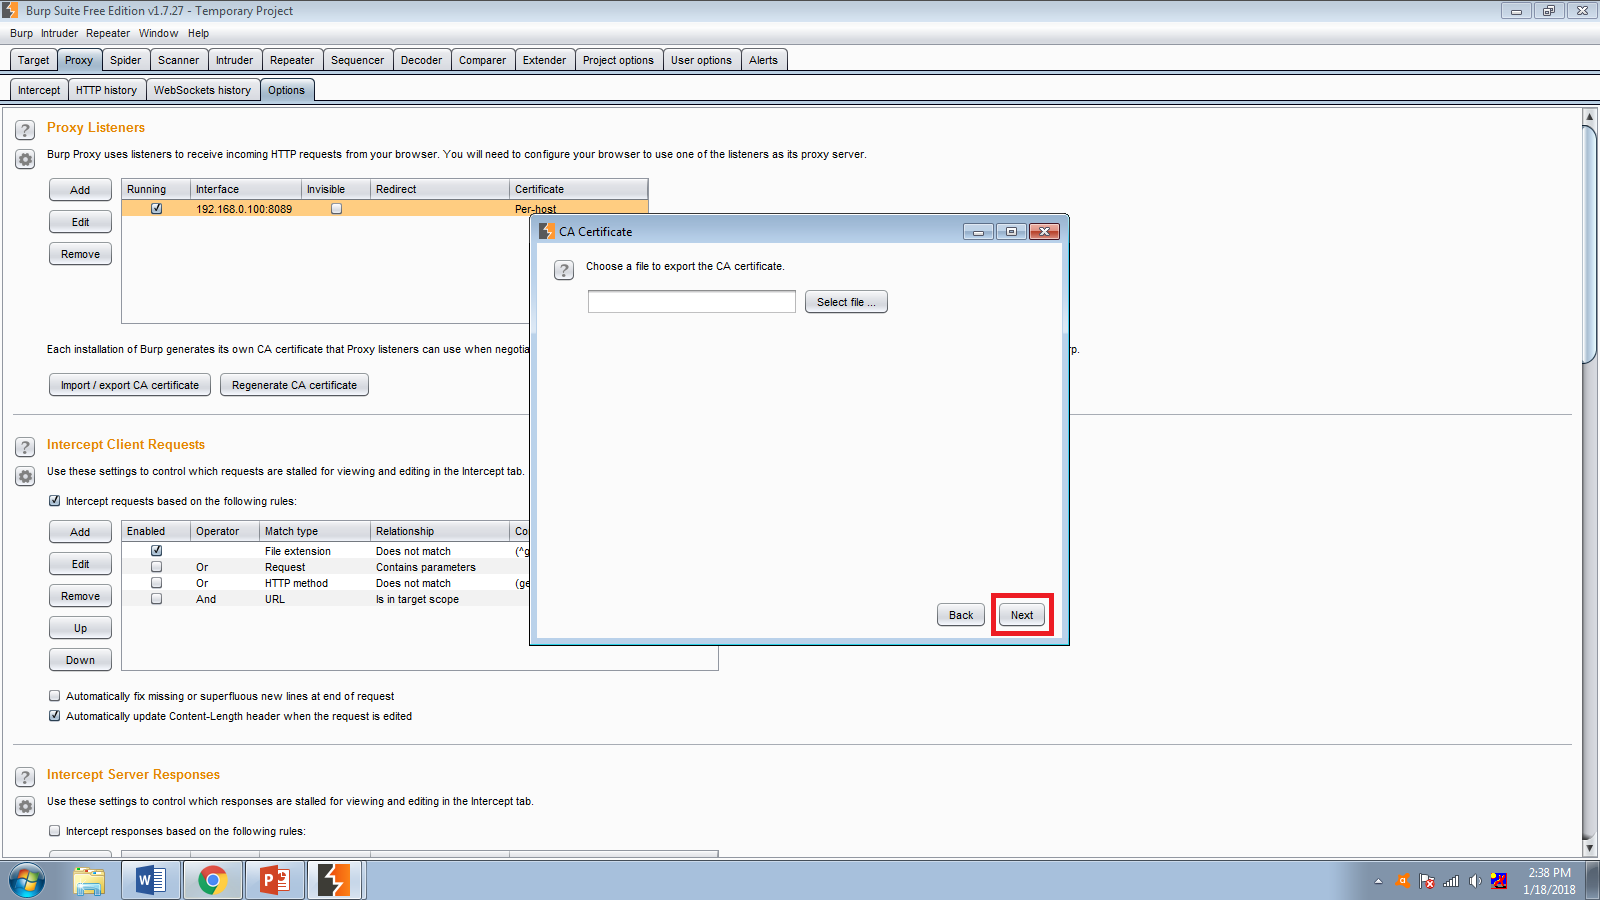Toggle 'Intercept requests based on the following rules'

55,501
